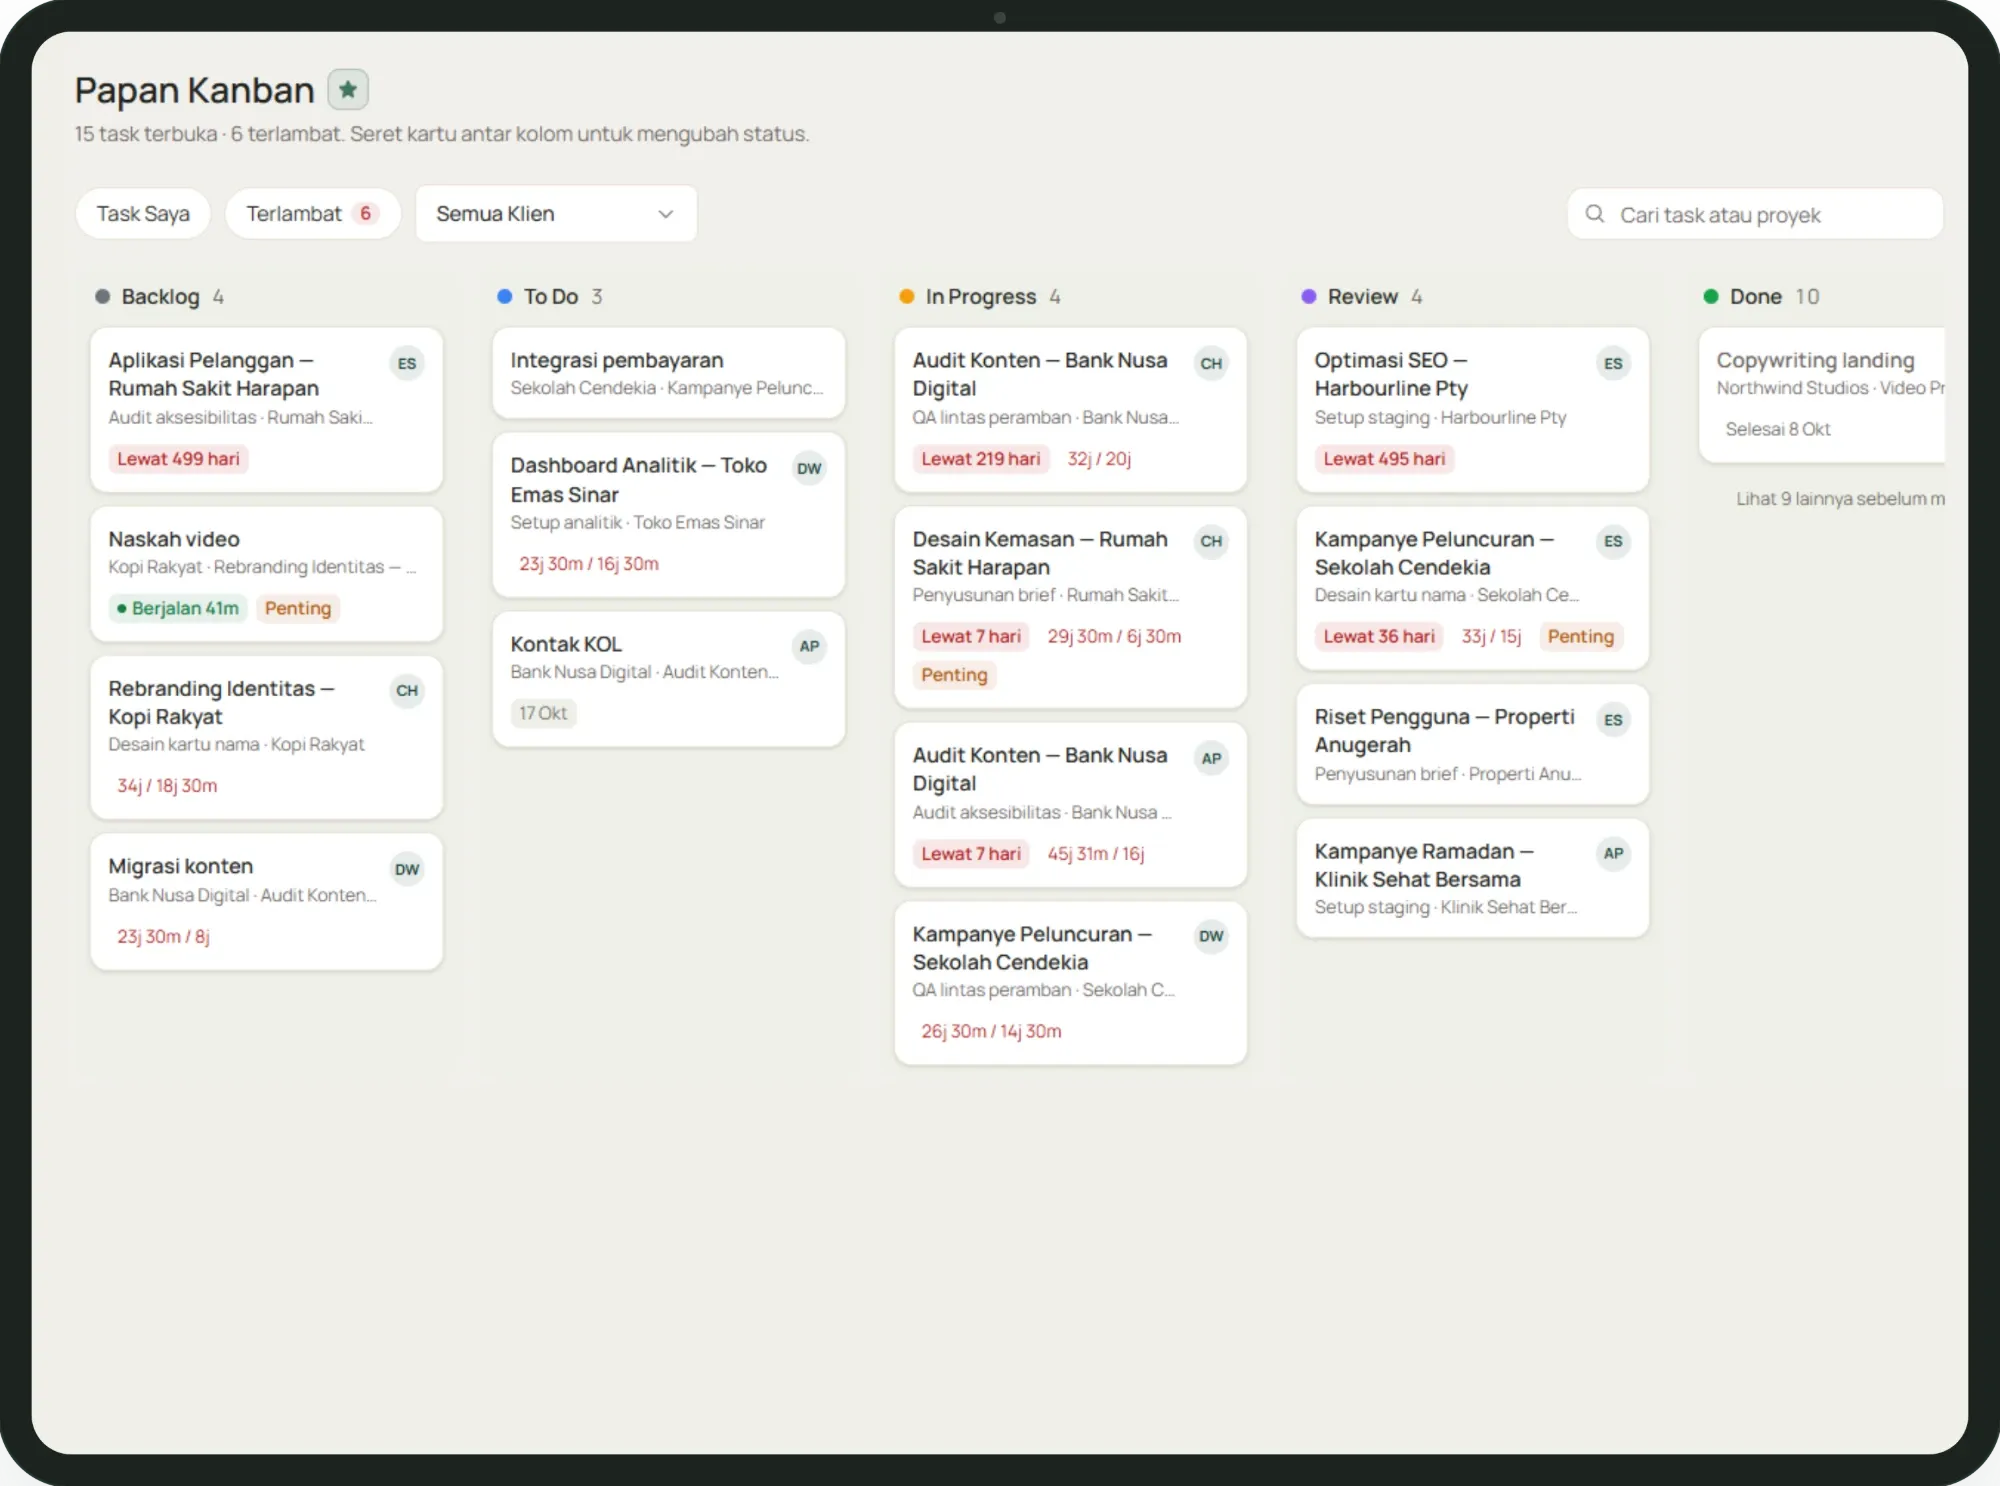Click the Lewat 219 hari badge
The width and height of the screenshot is (2000, 1486).
click(981, 459)
